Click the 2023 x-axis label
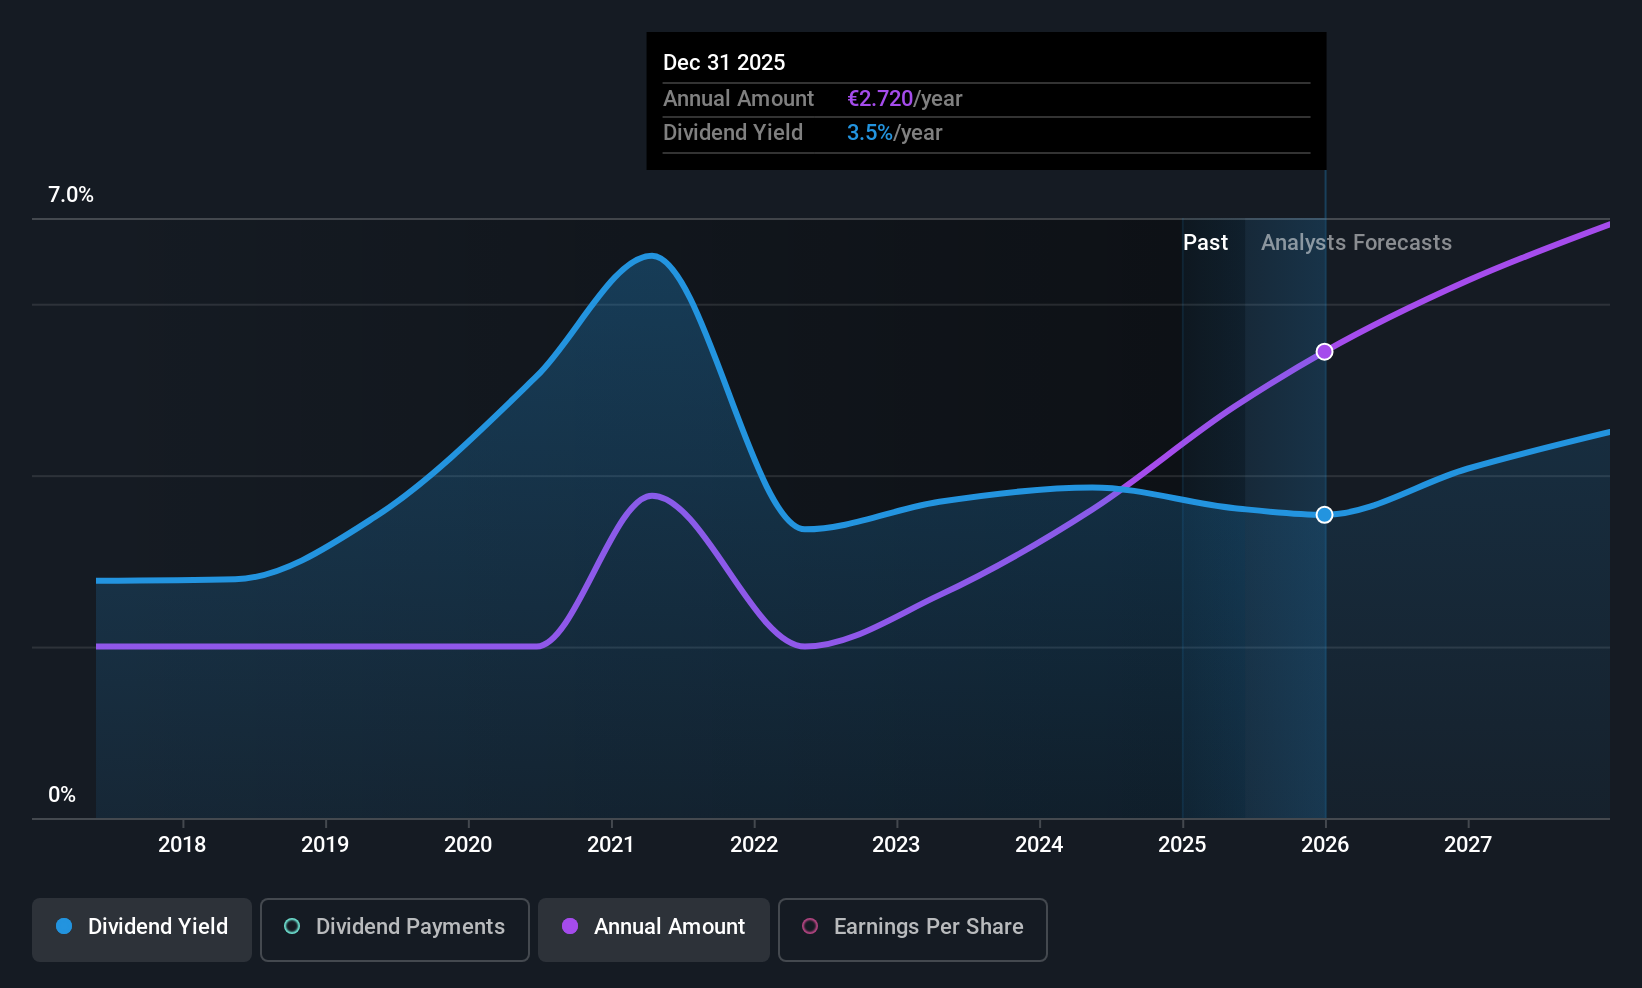This screenshot has width=1642, height=988. pos(896,845)
